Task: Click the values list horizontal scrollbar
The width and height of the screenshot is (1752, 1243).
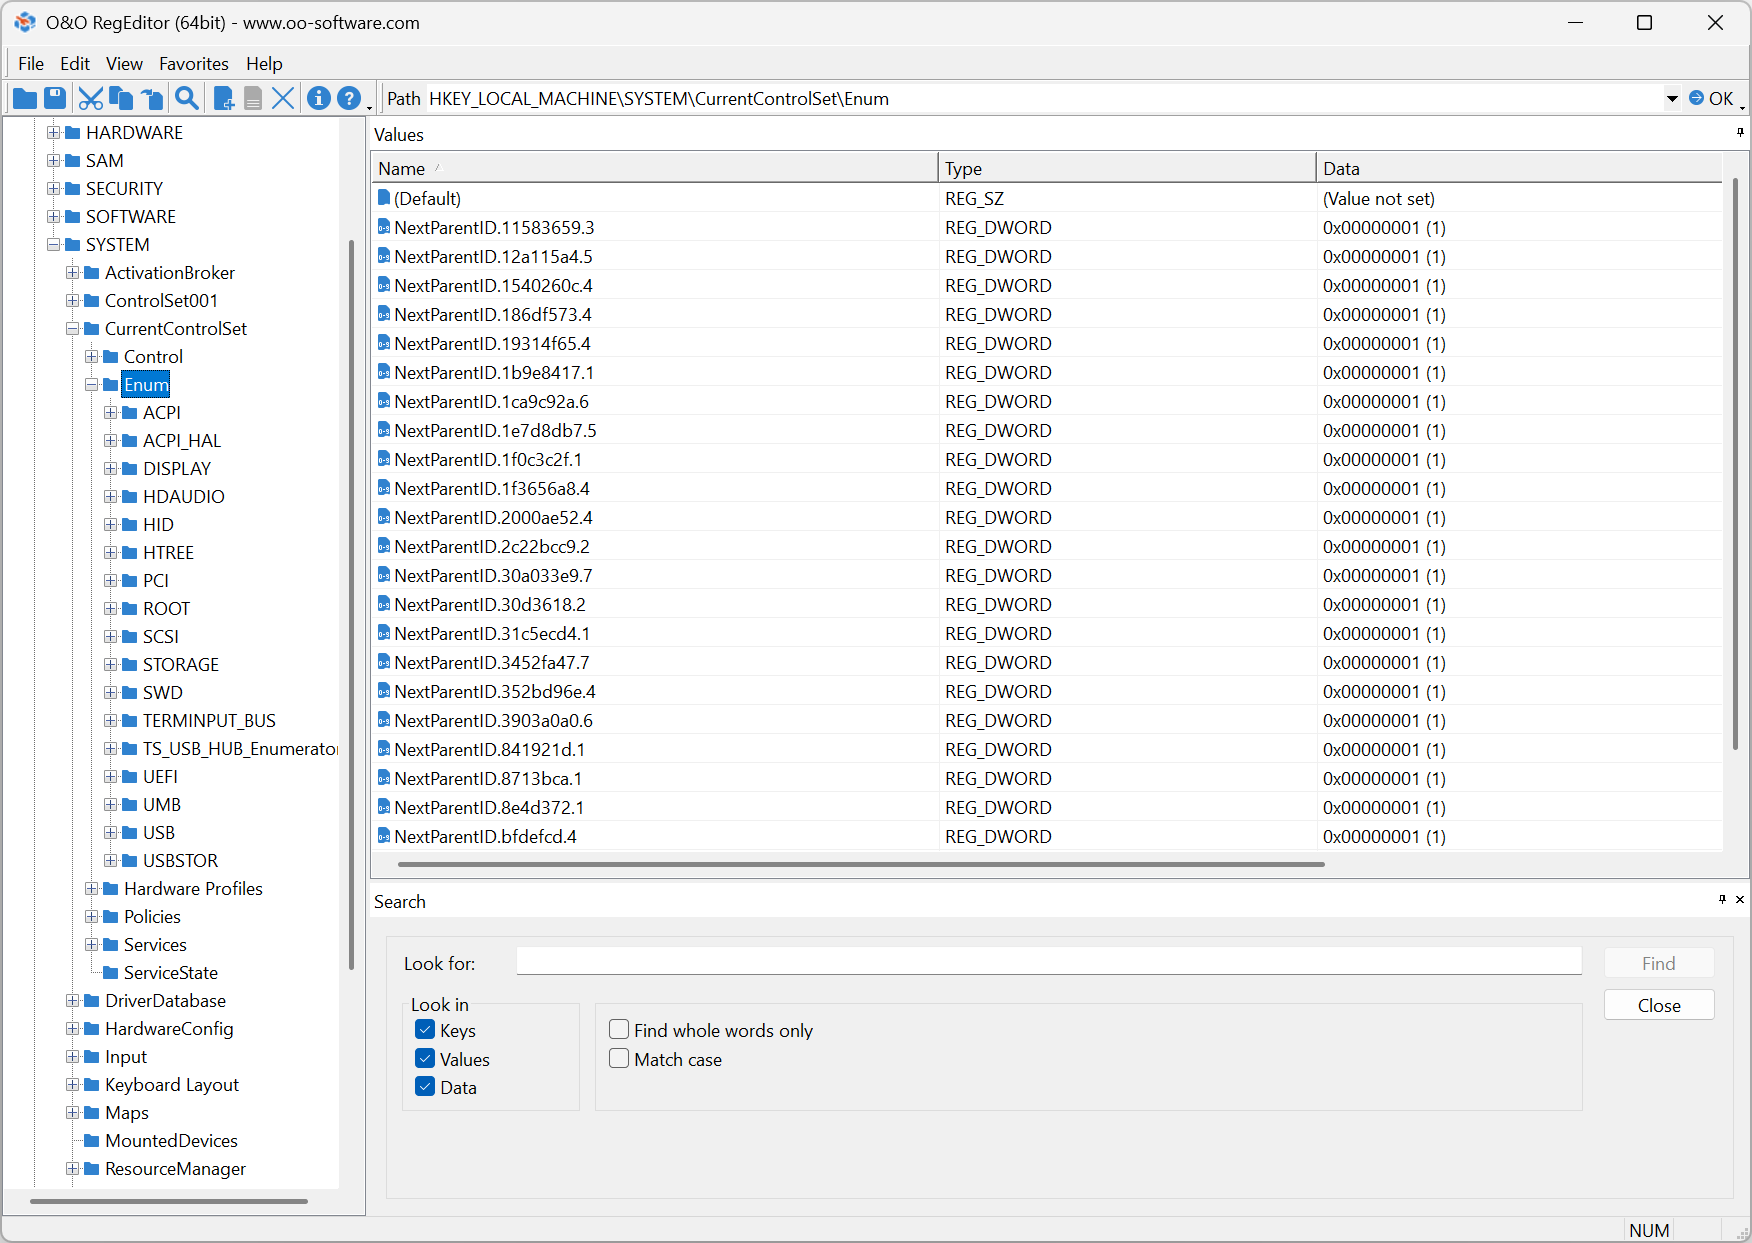Action: tap(860, 864)
